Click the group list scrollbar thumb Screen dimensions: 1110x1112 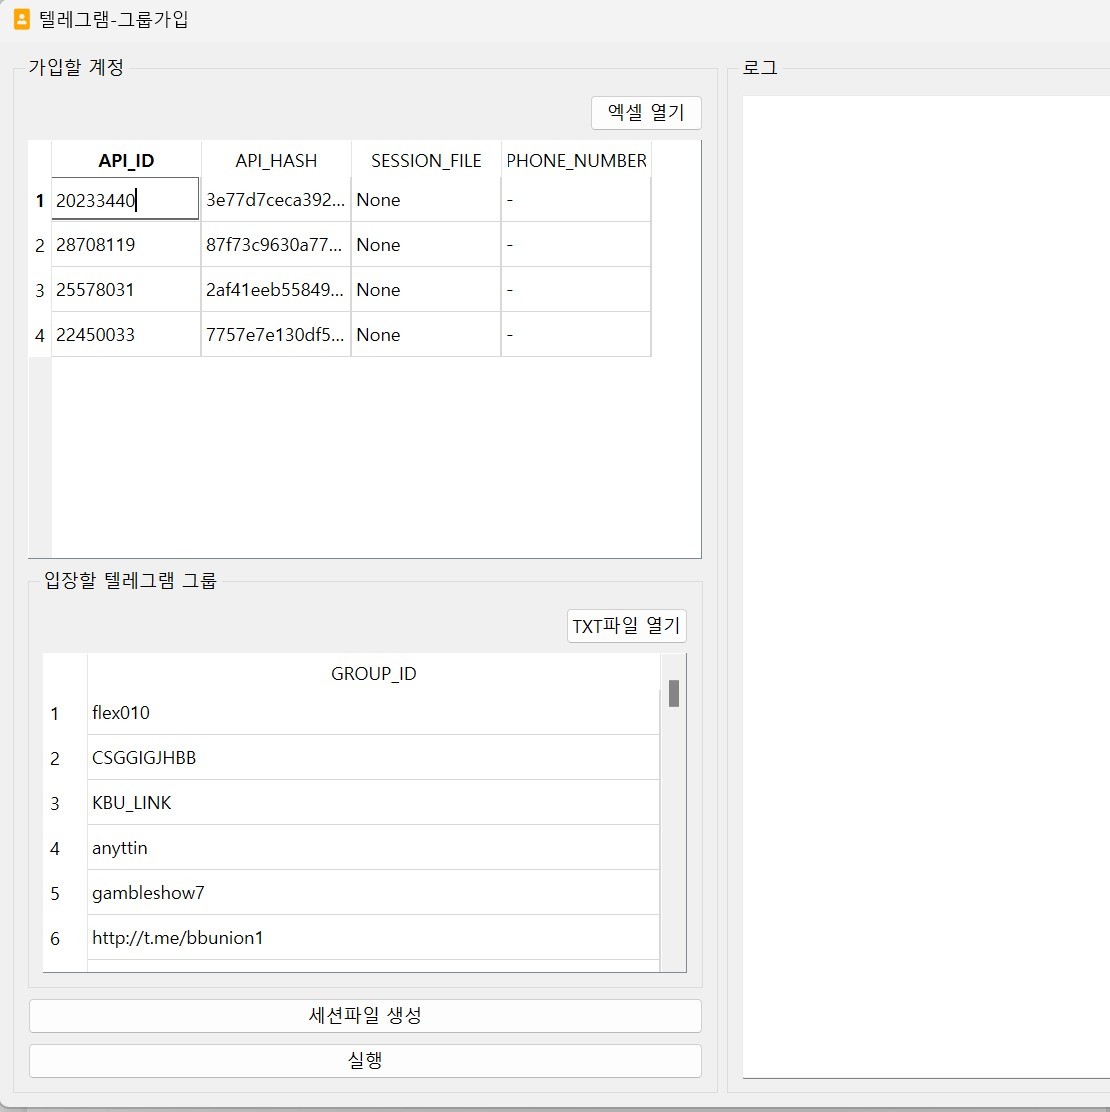674,690
